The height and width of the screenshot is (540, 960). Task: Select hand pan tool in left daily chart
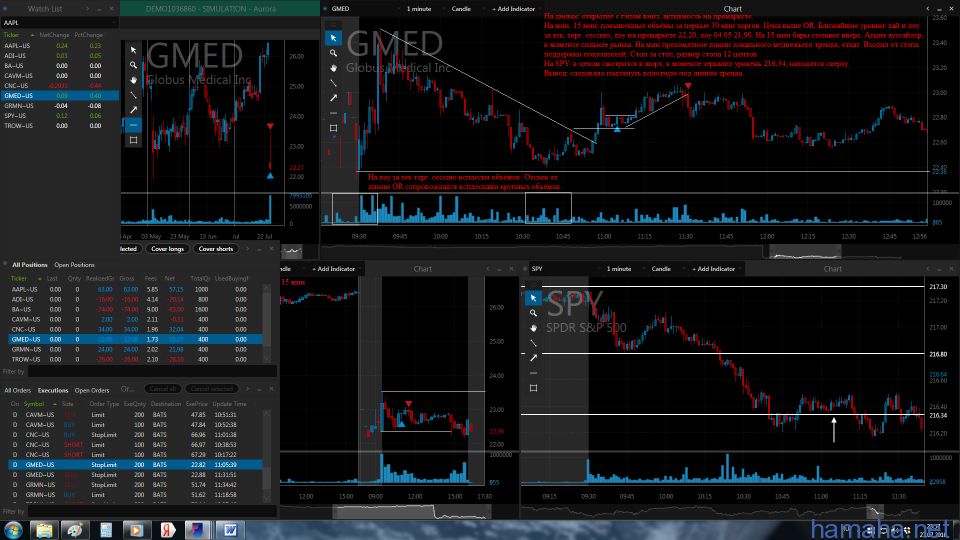coord(133,80)
